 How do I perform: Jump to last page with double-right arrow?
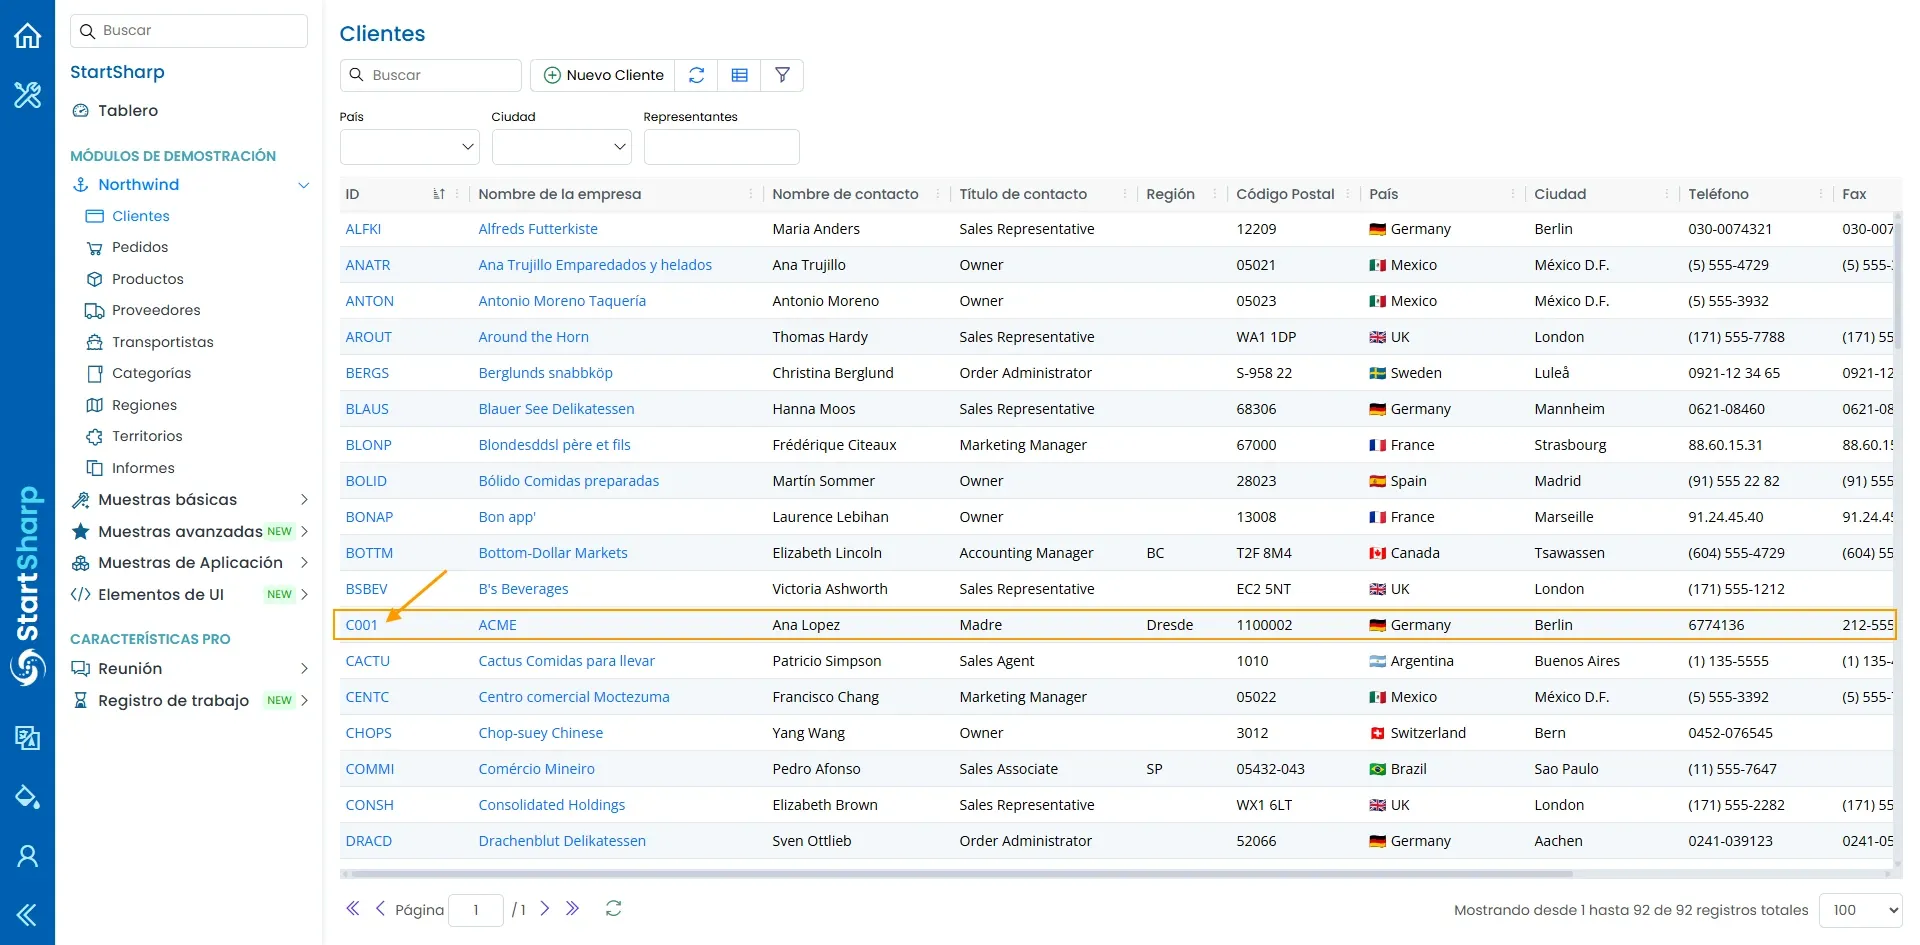573,909
